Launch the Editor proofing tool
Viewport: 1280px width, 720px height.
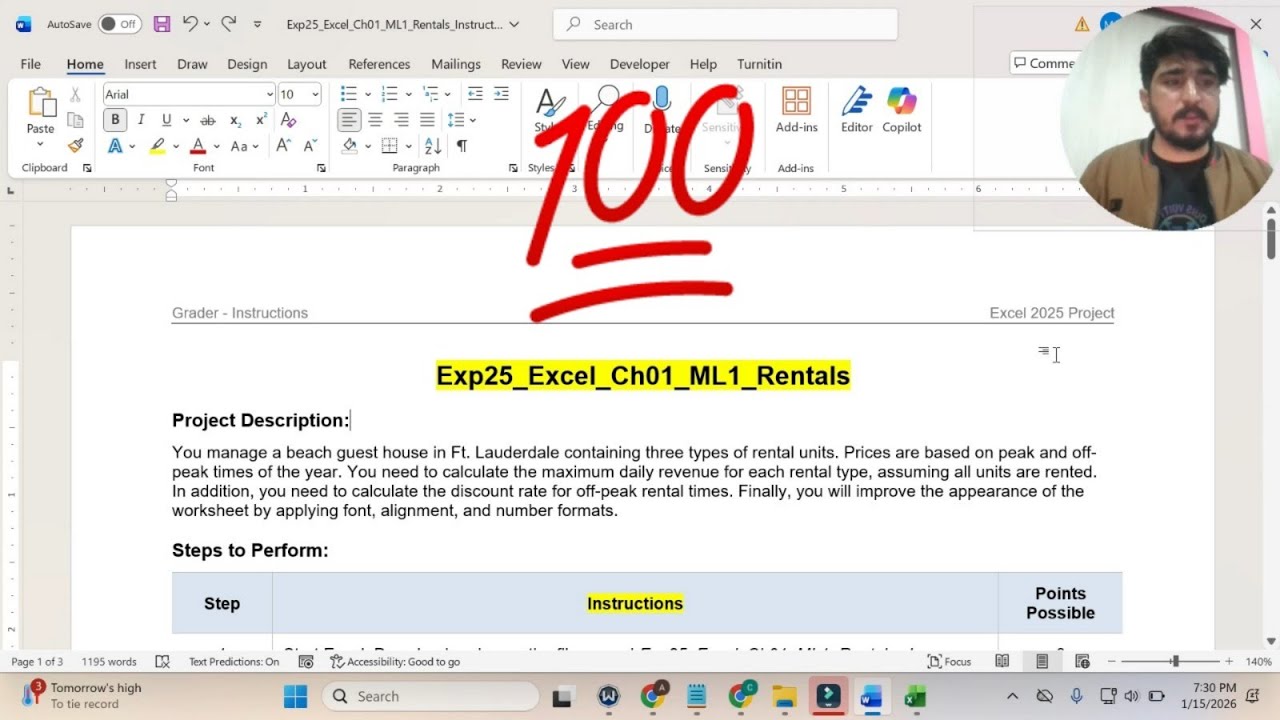[x=857, y=110]
